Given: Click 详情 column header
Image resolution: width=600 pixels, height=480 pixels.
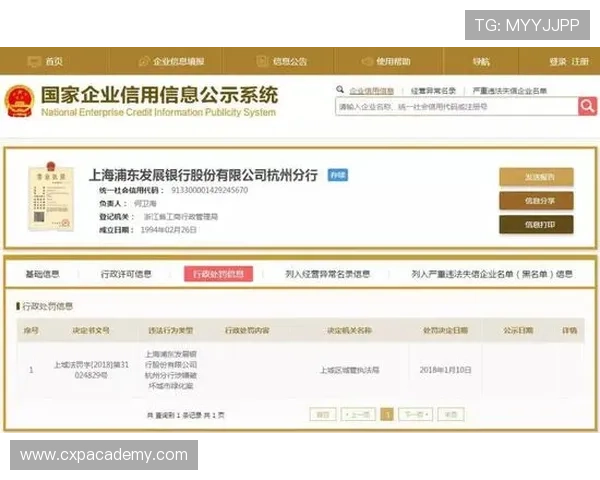Looking at the screenshot, I should point(569,330).
